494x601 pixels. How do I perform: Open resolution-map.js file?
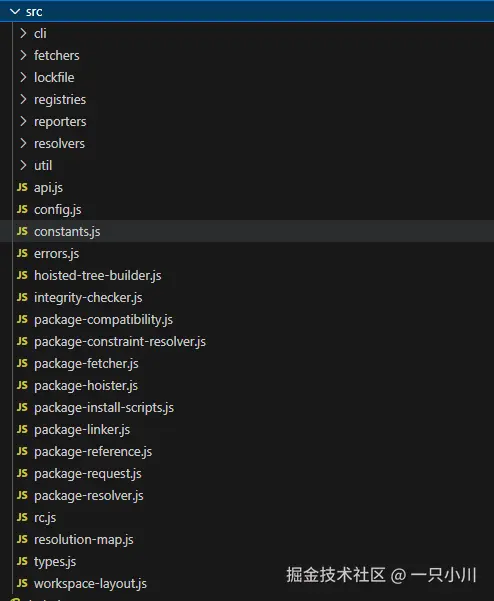coord(84,539)
